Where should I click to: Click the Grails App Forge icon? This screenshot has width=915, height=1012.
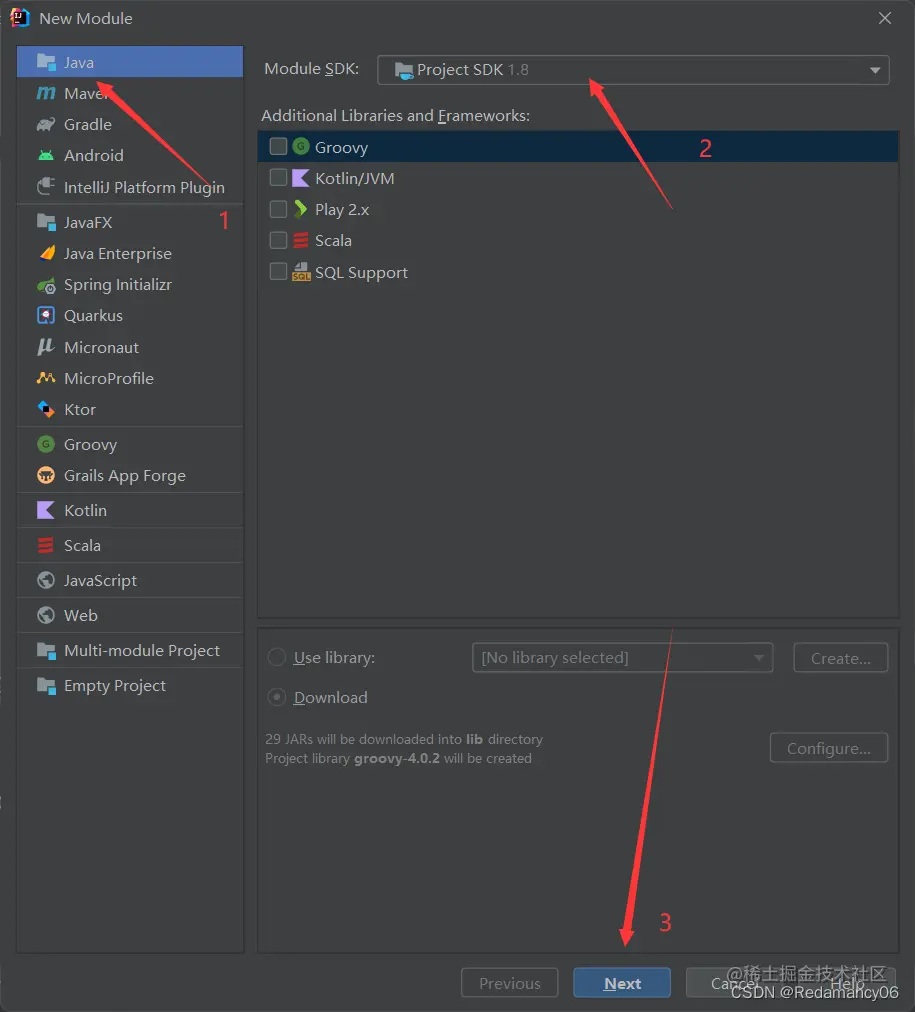click(x=46, y=476)
